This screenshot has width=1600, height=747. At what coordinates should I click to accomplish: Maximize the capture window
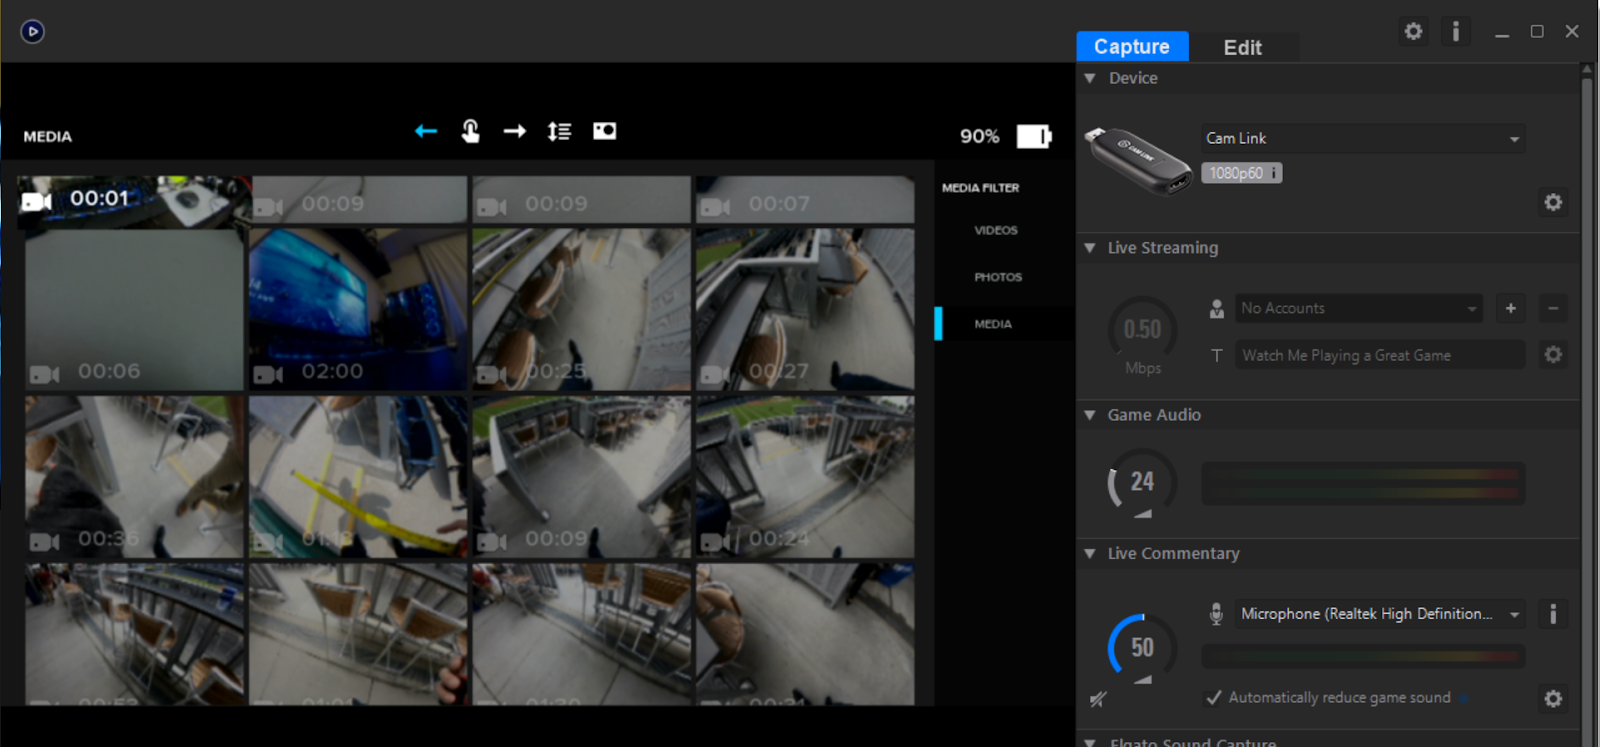coord(1537,32)
